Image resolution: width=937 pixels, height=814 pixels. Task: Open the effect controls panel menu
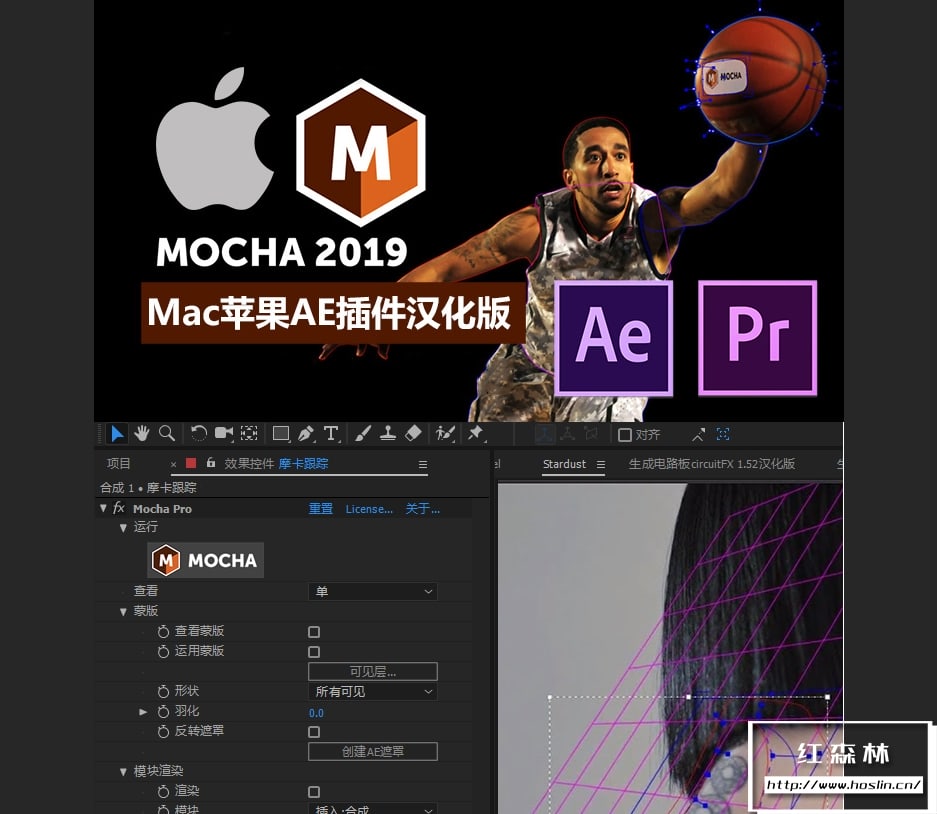[423, 464]
